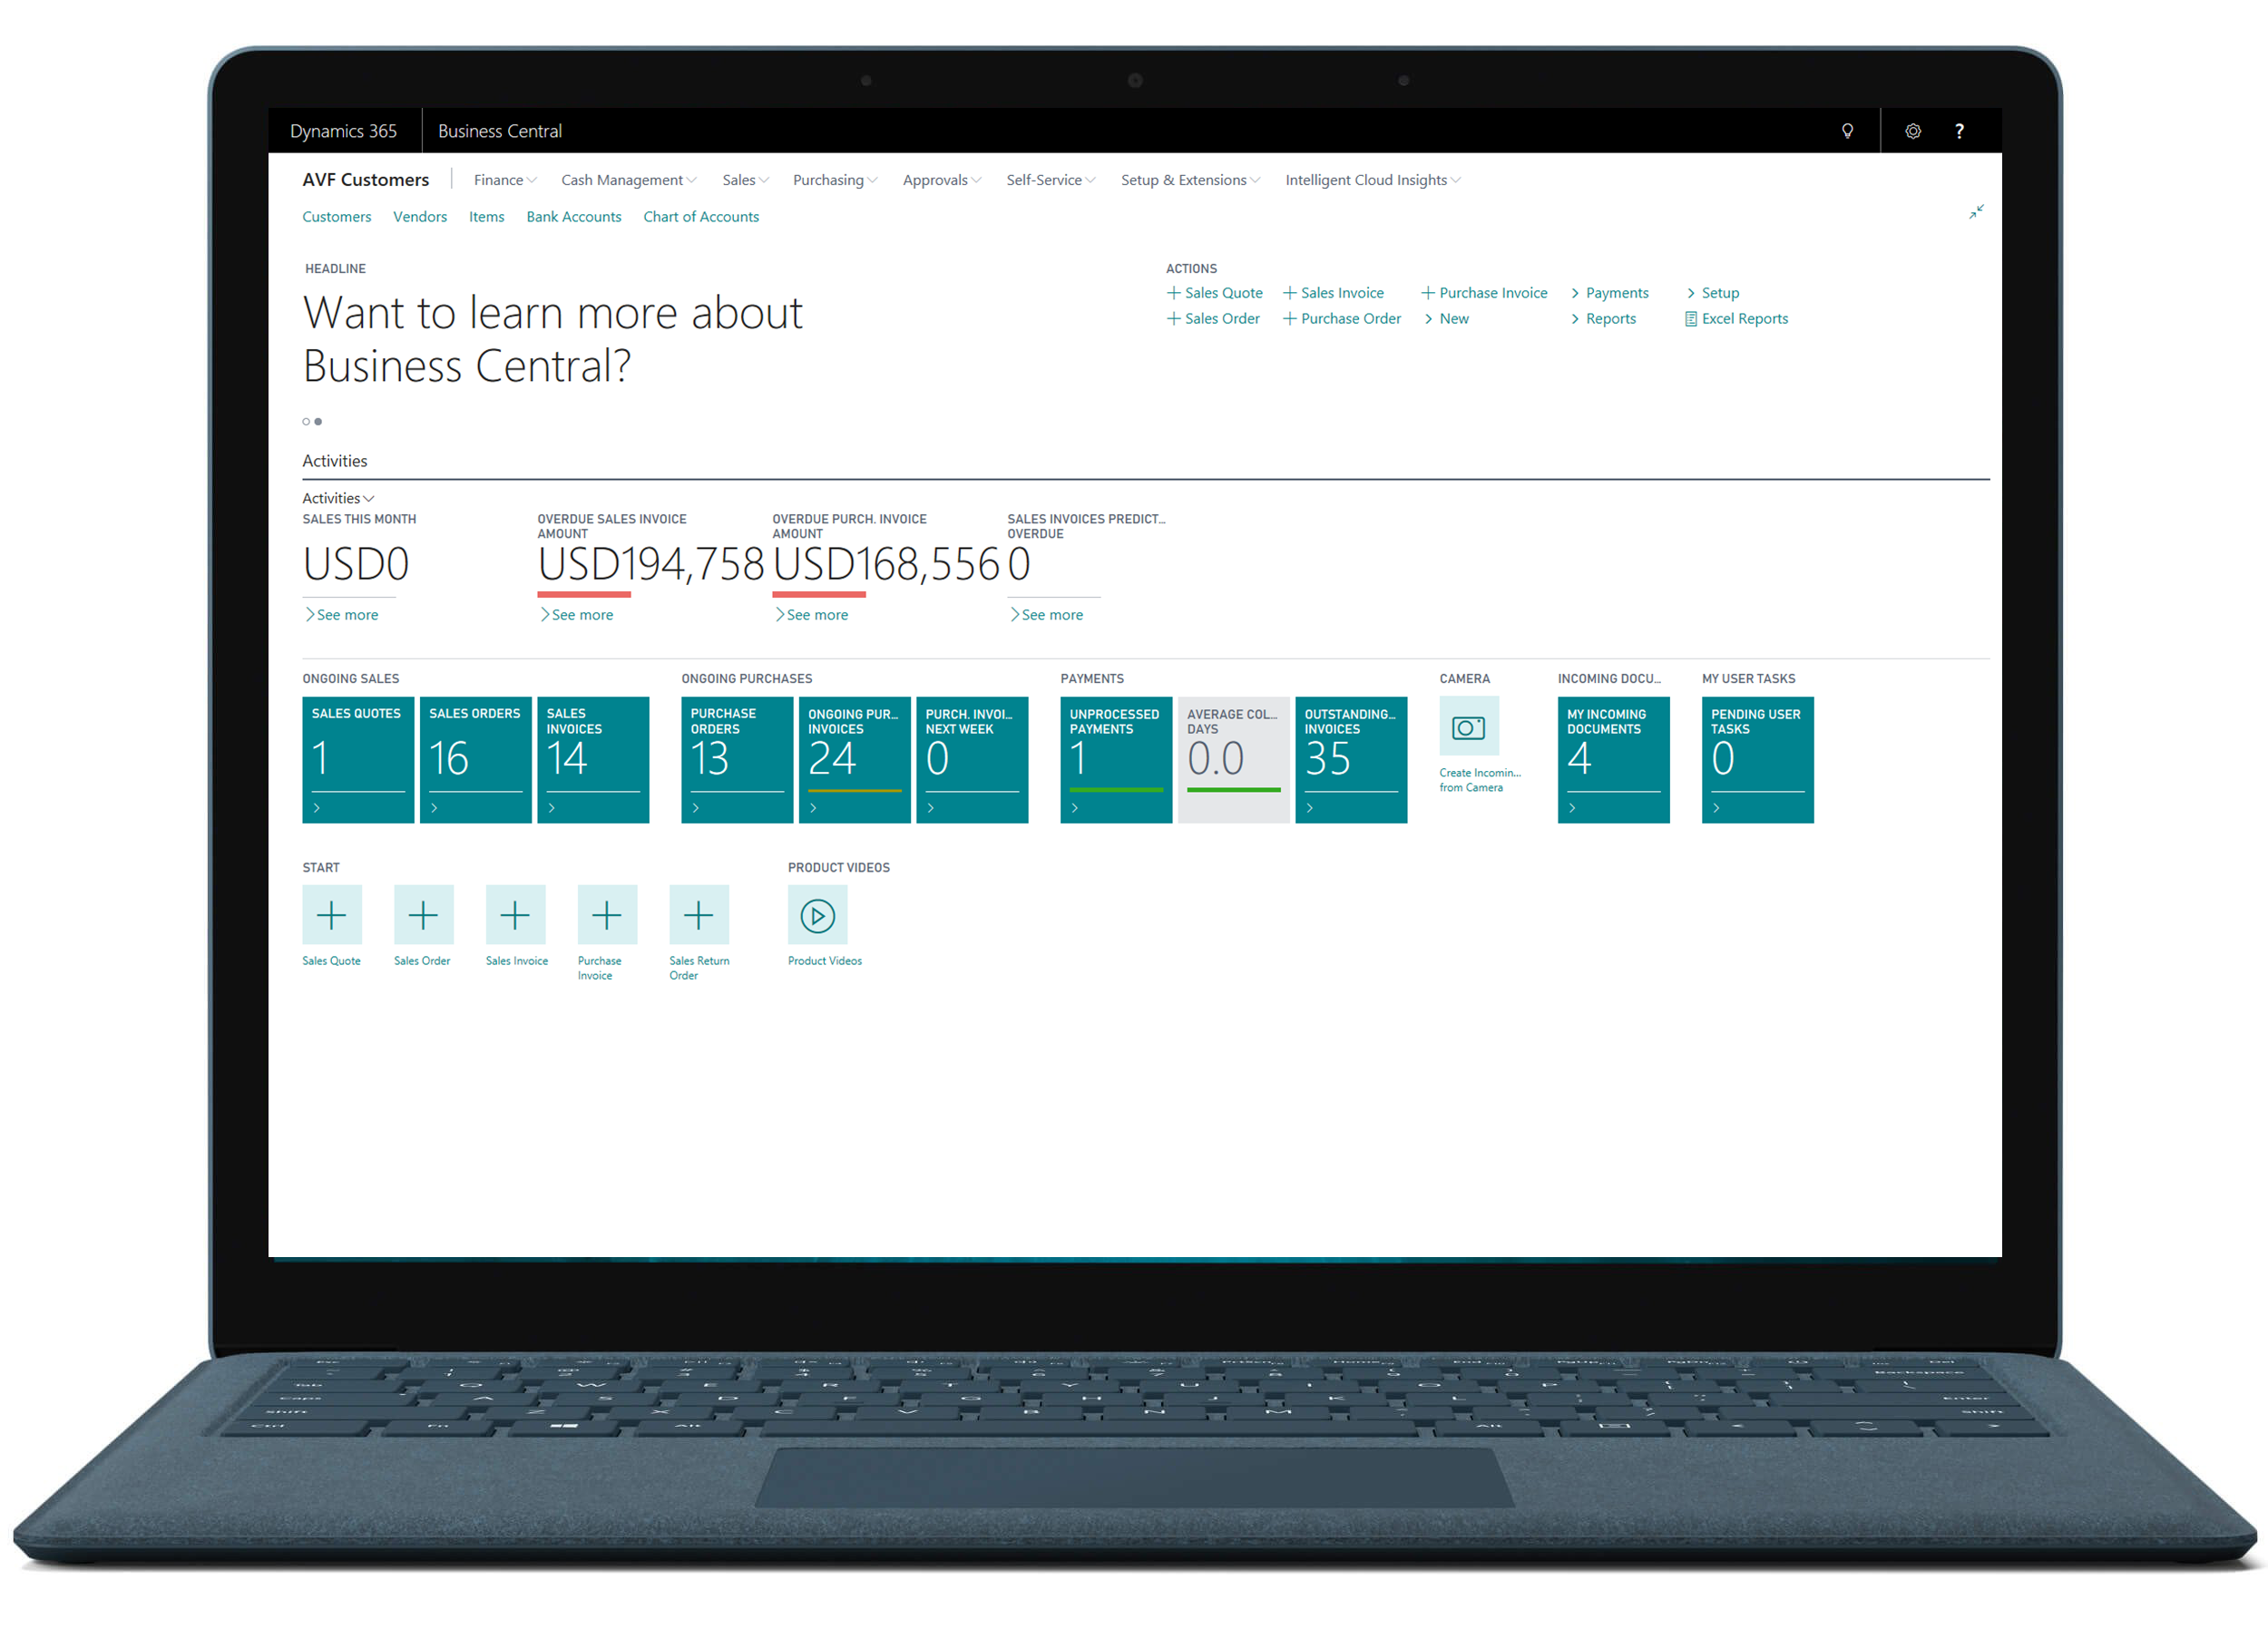Open the Vendors navigation link
The height and width of the screenshot is (1648, 2268).
click(420, 217)
